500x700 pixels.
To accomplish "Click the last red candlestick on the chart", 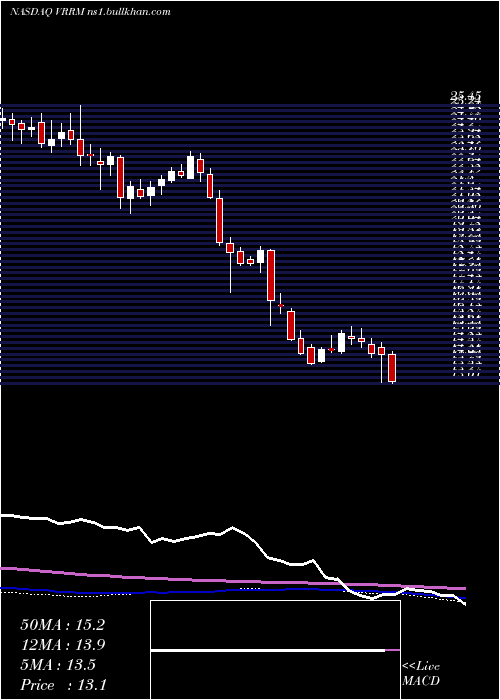I will [392, 368].
